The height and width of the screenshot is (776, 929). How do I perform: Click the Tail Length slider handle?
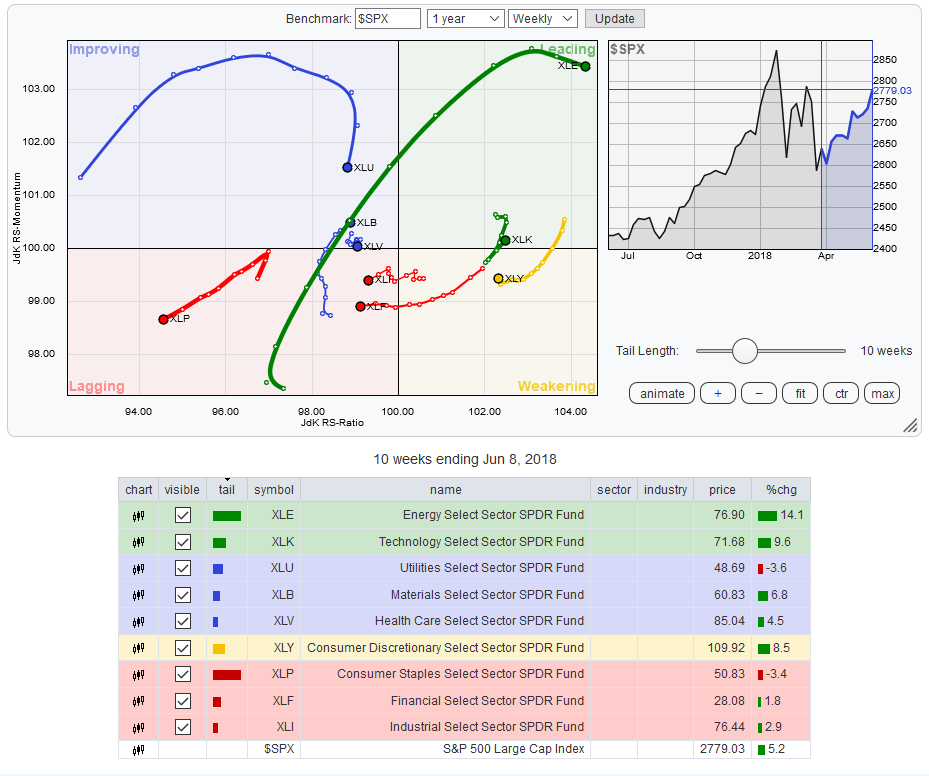[745, 351]
